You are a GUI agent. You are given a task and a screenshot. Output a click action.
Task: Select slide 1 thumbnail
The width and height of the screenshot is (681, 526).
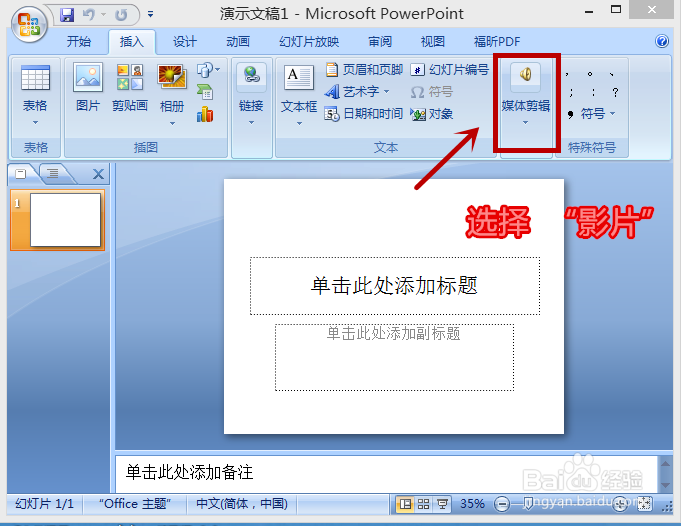click(57, 220)
